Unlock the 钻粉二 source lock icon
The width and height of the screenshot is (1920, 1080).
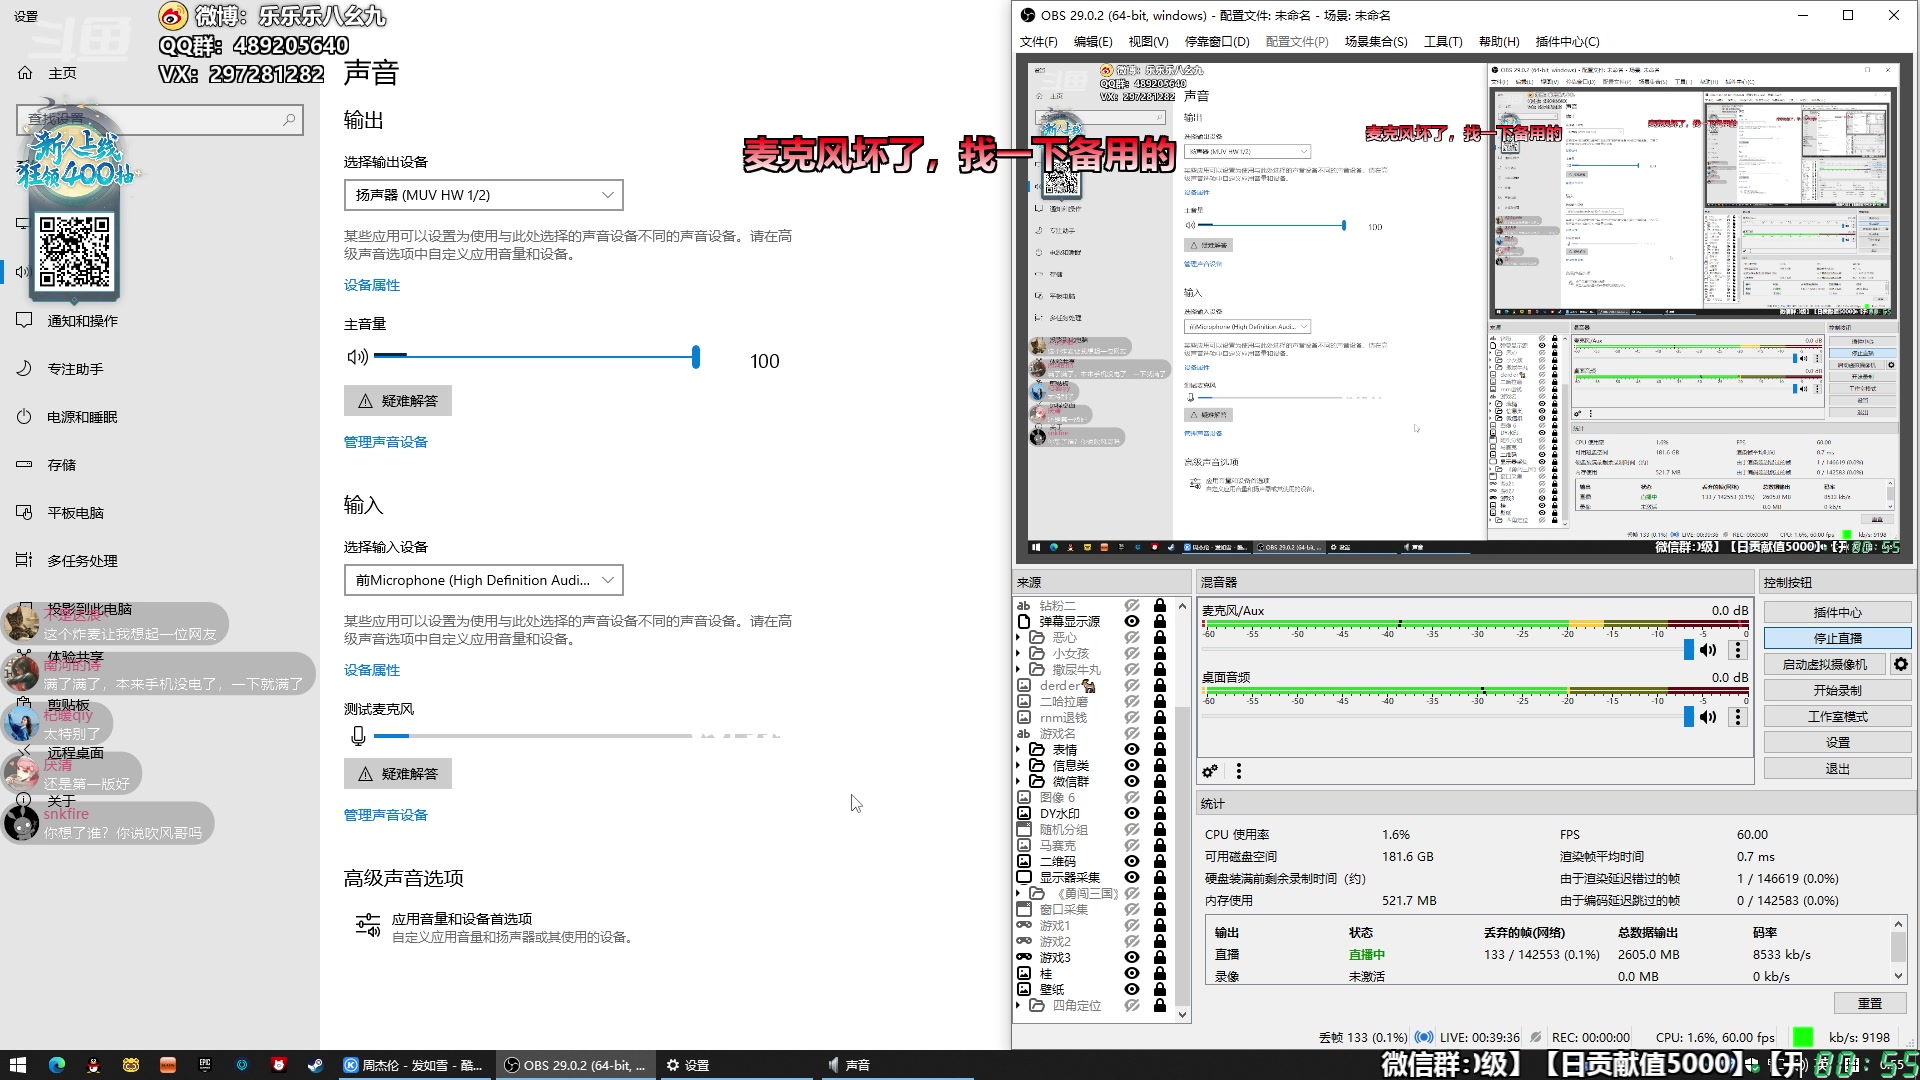[x=1160, y=605]
